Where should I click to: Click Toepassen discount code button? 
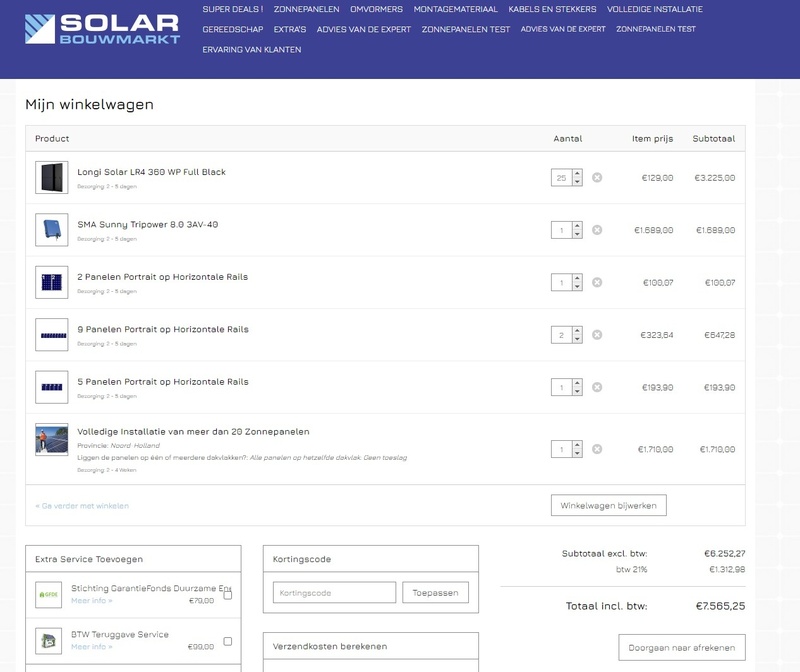tap(435, 592)
